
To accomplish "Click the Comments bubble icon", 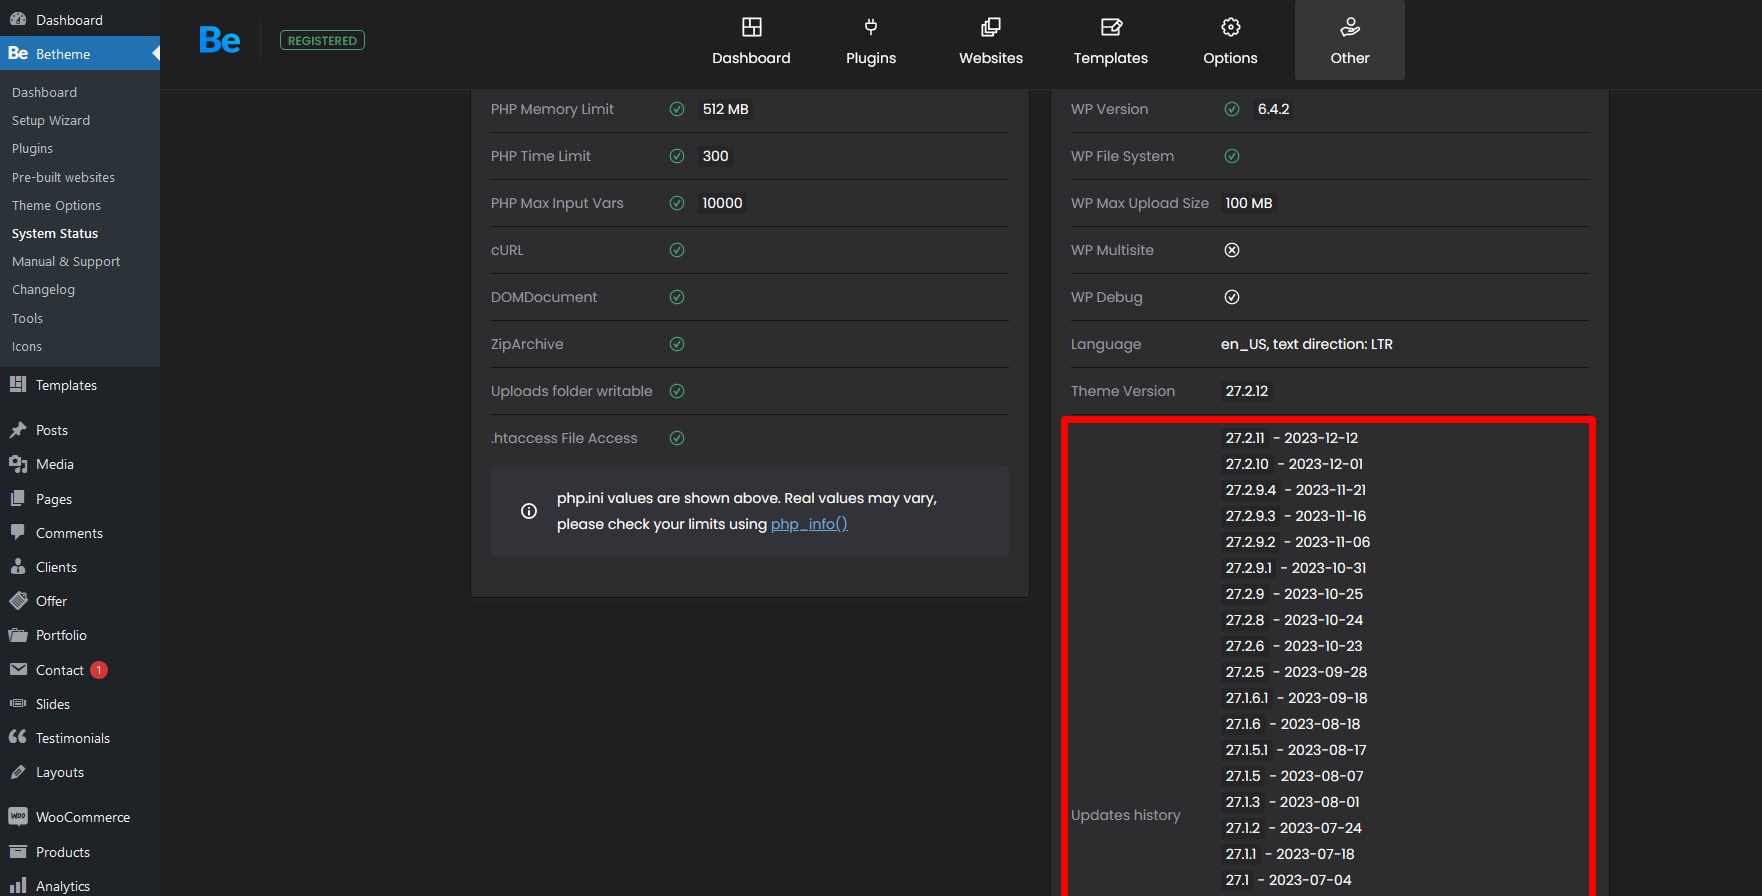I will point(18,532).
